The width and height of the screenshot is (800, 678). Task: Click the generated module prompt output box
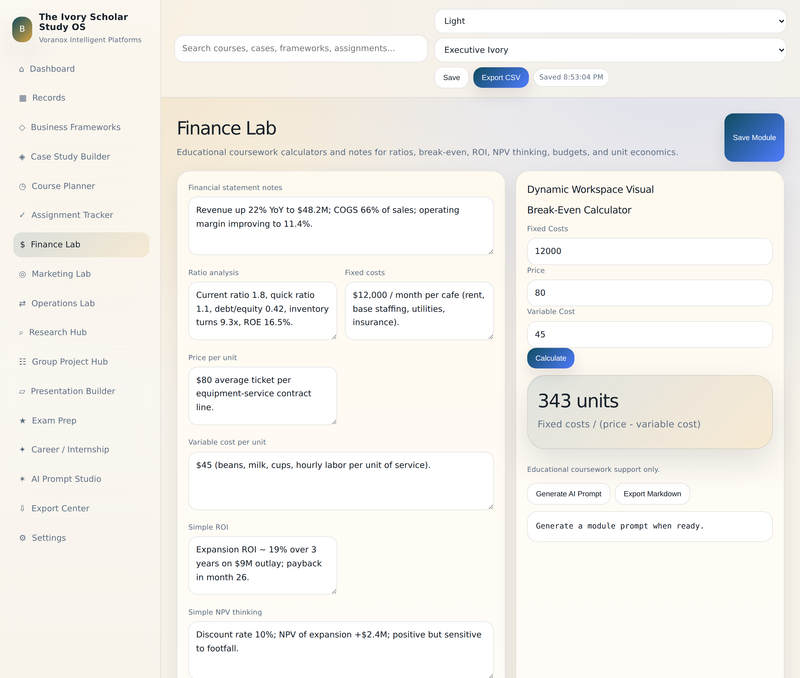pos(649,526)
